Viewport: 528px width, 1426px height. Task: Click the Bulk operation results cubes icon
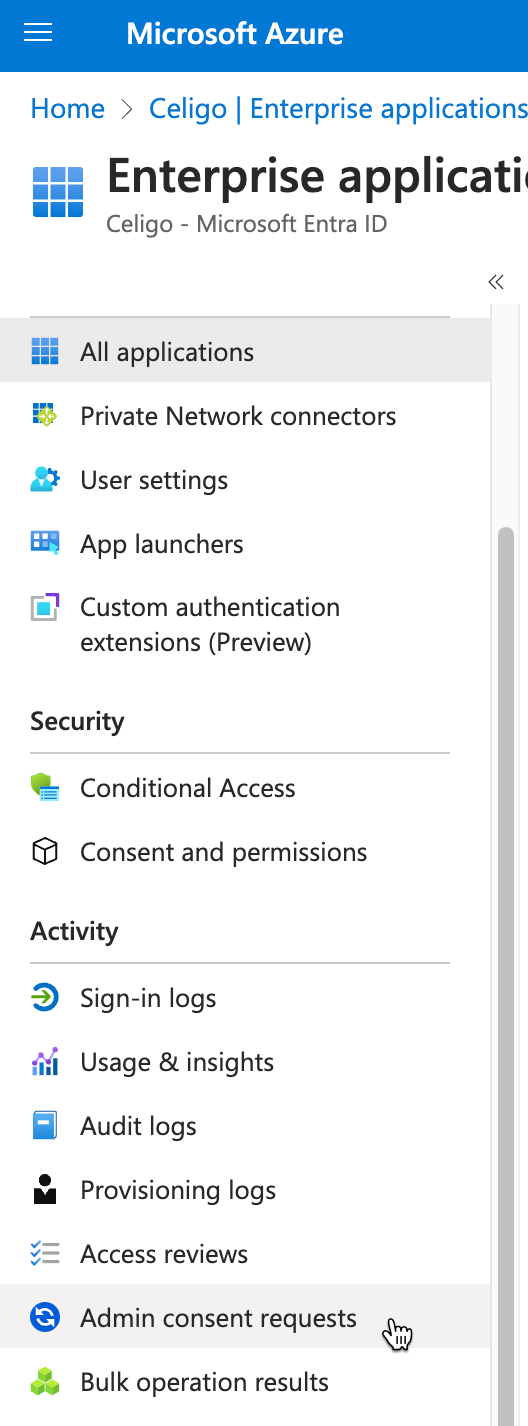pos(45,1382)
